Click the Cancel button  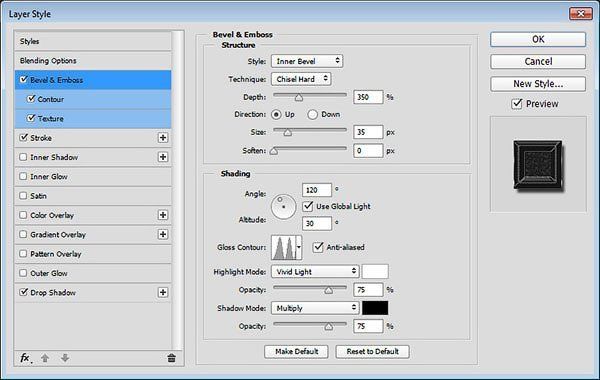click(x=538, y=62)
